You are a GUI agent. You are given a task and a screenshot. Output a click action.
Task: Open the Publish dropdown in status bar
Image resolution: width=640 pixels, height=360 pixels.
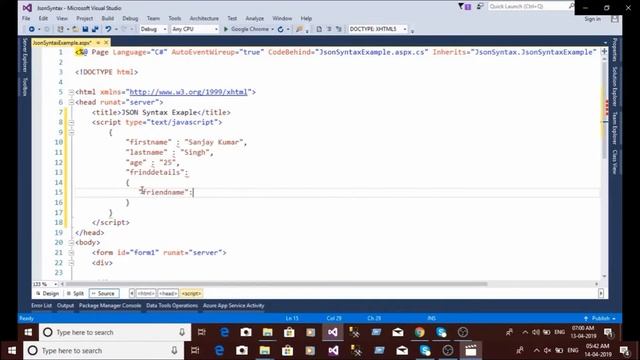(x=600, y=318)
